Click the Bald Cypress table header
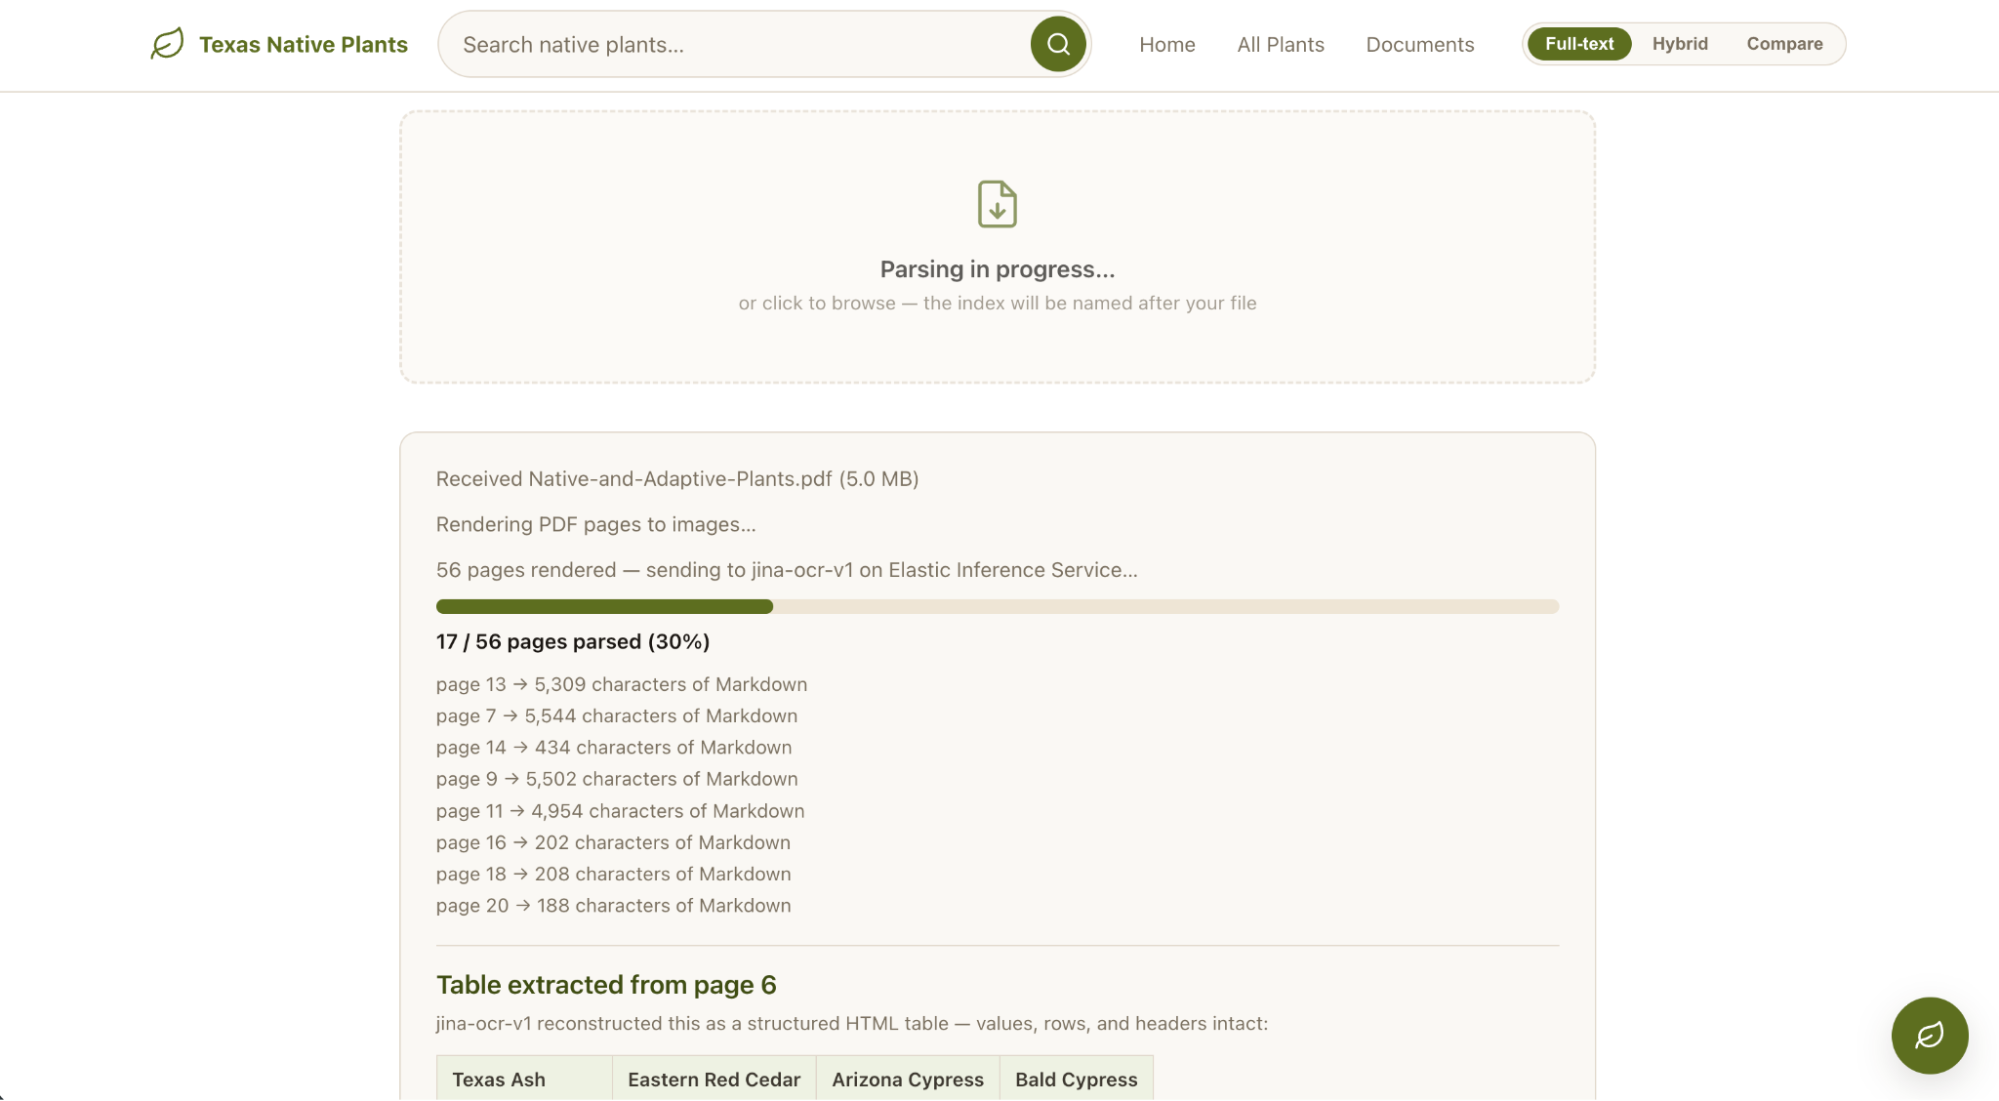This screenshot has width=1999, height=1101. tap(1076, 1079)
